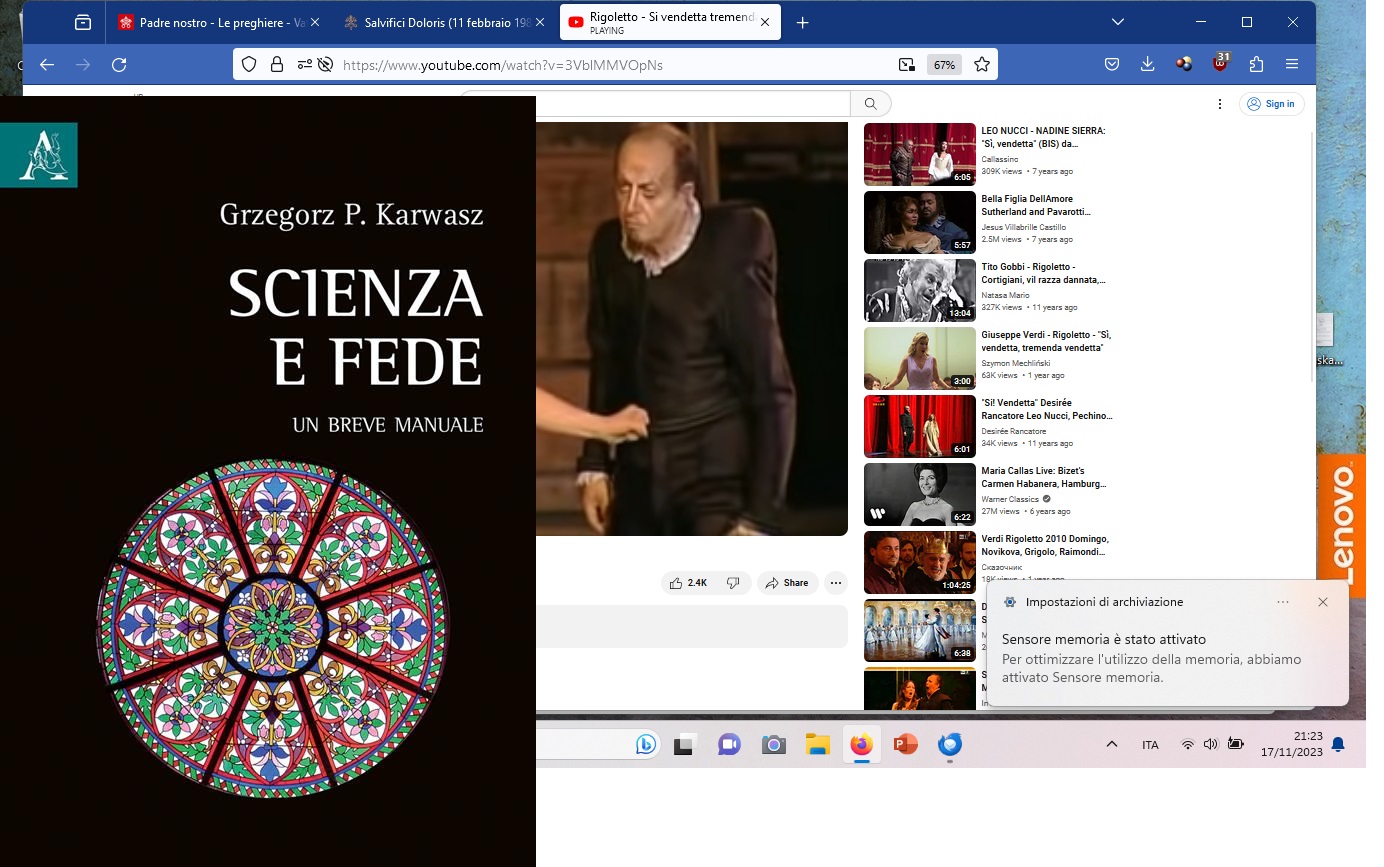
Task: Open the Tito Gobbi Rigoletto video thumbnail
Action: coord(919,290)
